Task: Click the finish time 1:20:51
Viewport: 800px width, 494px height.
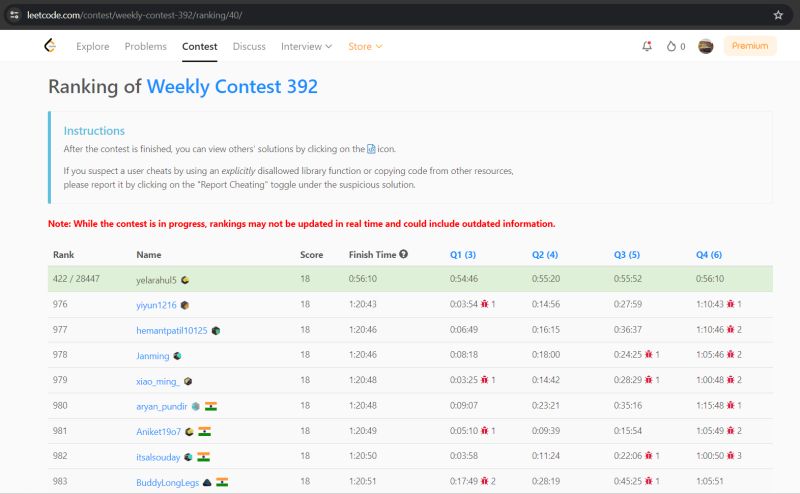Action: pyautogui.click(x=363, y=481)
